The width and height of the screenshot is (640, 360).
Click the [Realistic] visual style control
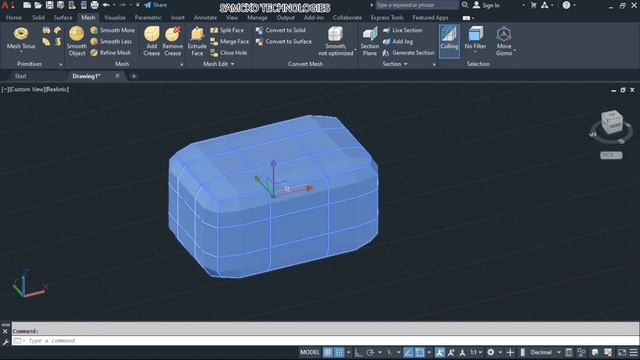click(x=57, y=89)
